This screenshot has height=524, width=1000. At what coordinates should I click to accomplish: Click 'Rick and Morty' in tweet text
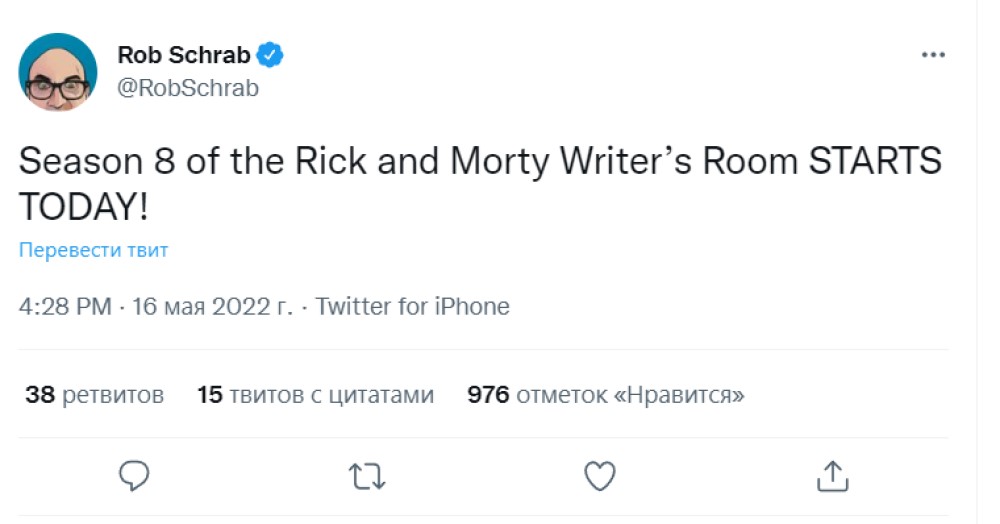[x=370, y=162]
